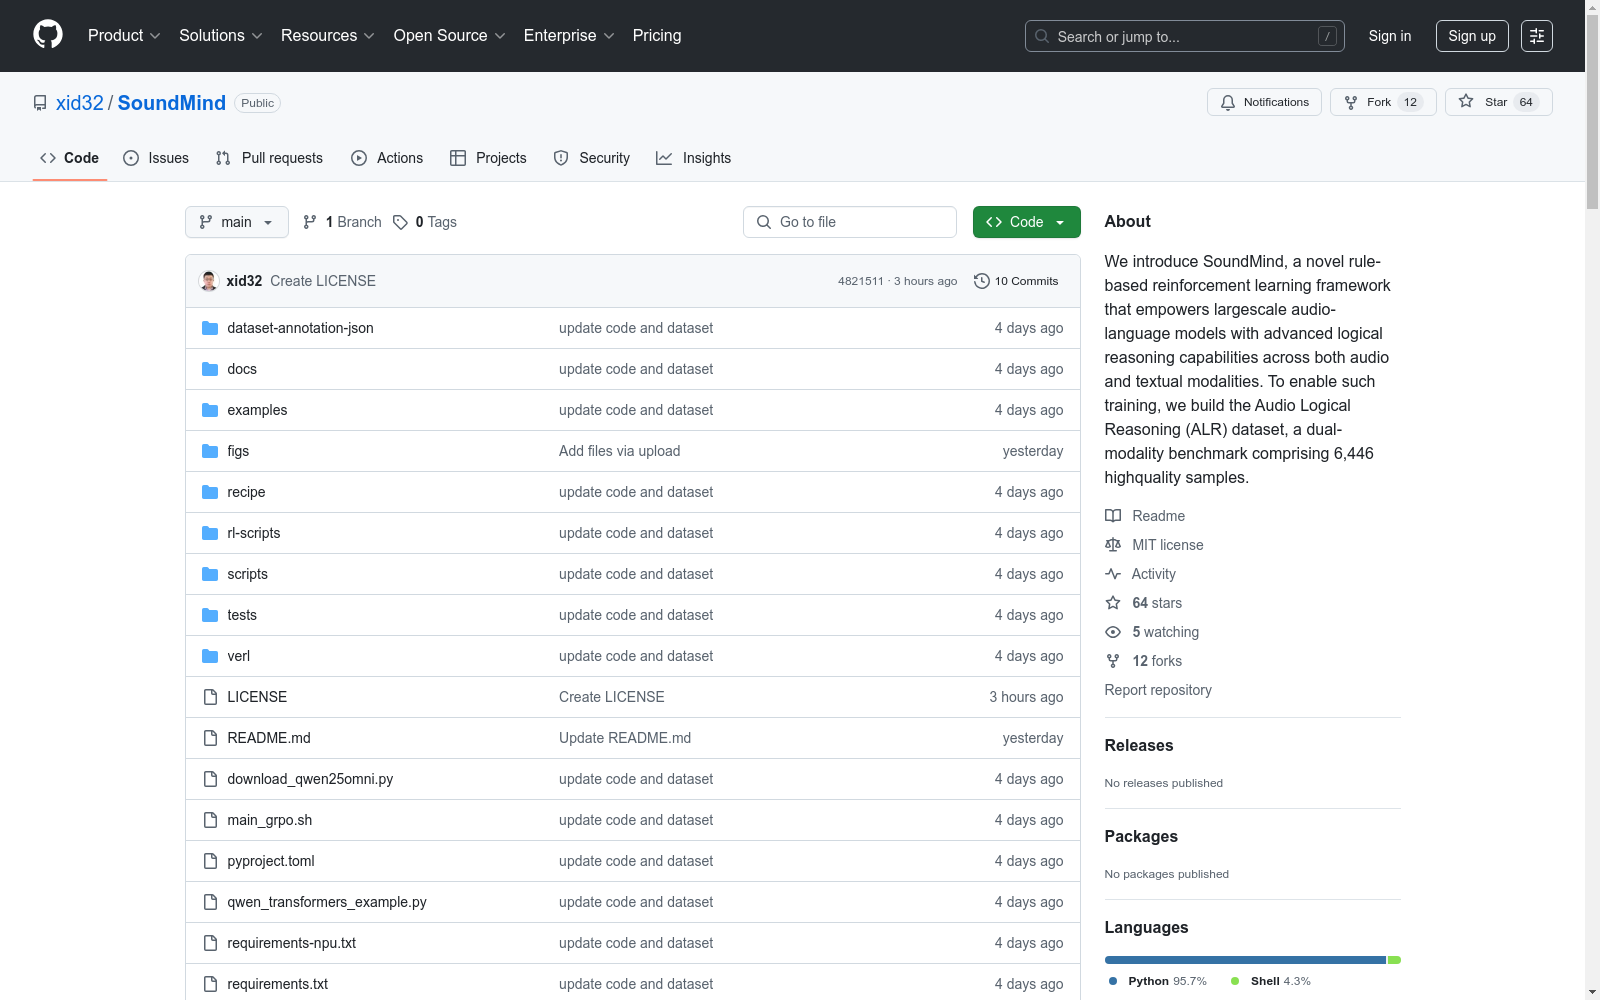Click the examples folder icon
1600x1000 pixels.
pos(210,410)
